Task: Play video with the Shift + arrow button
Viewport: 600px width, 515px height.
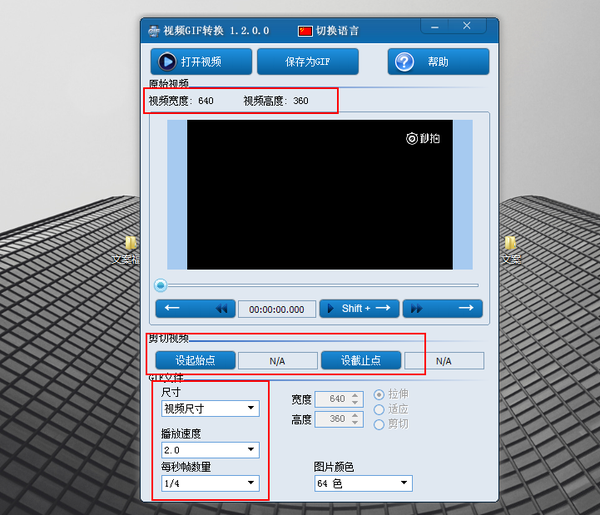Action: 359,308
